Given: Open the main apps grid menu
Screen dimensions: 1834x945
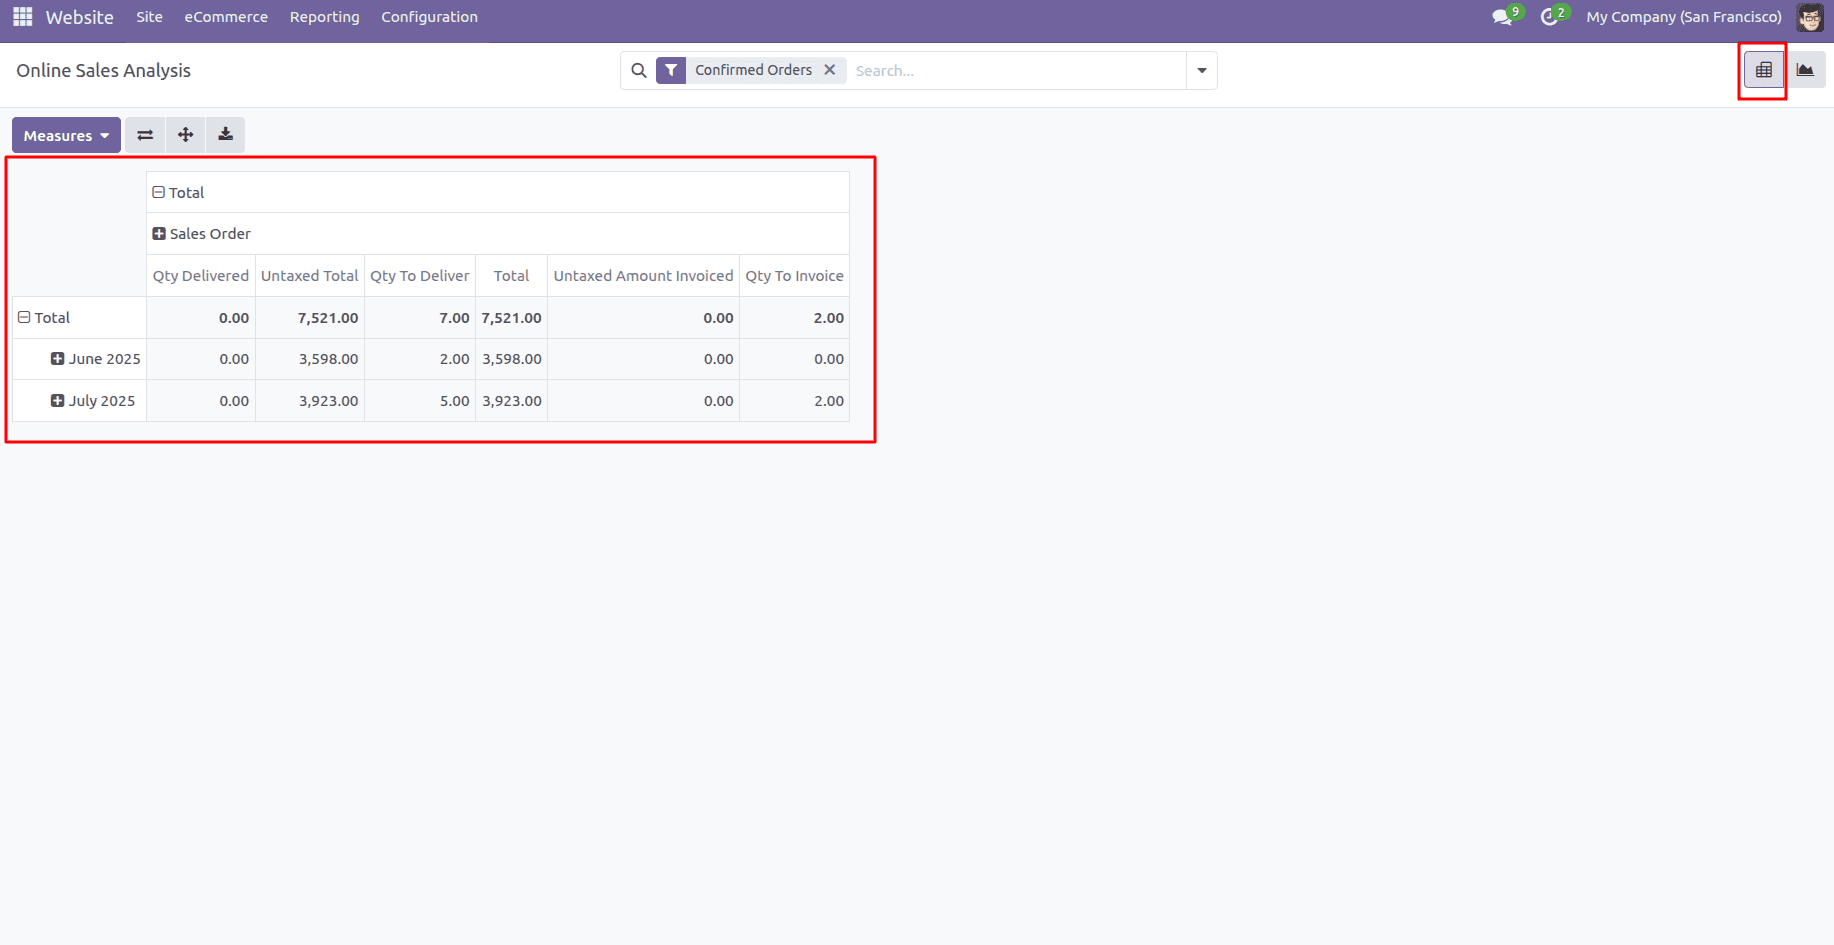Looking at the screenshot, I should [22, 17].
